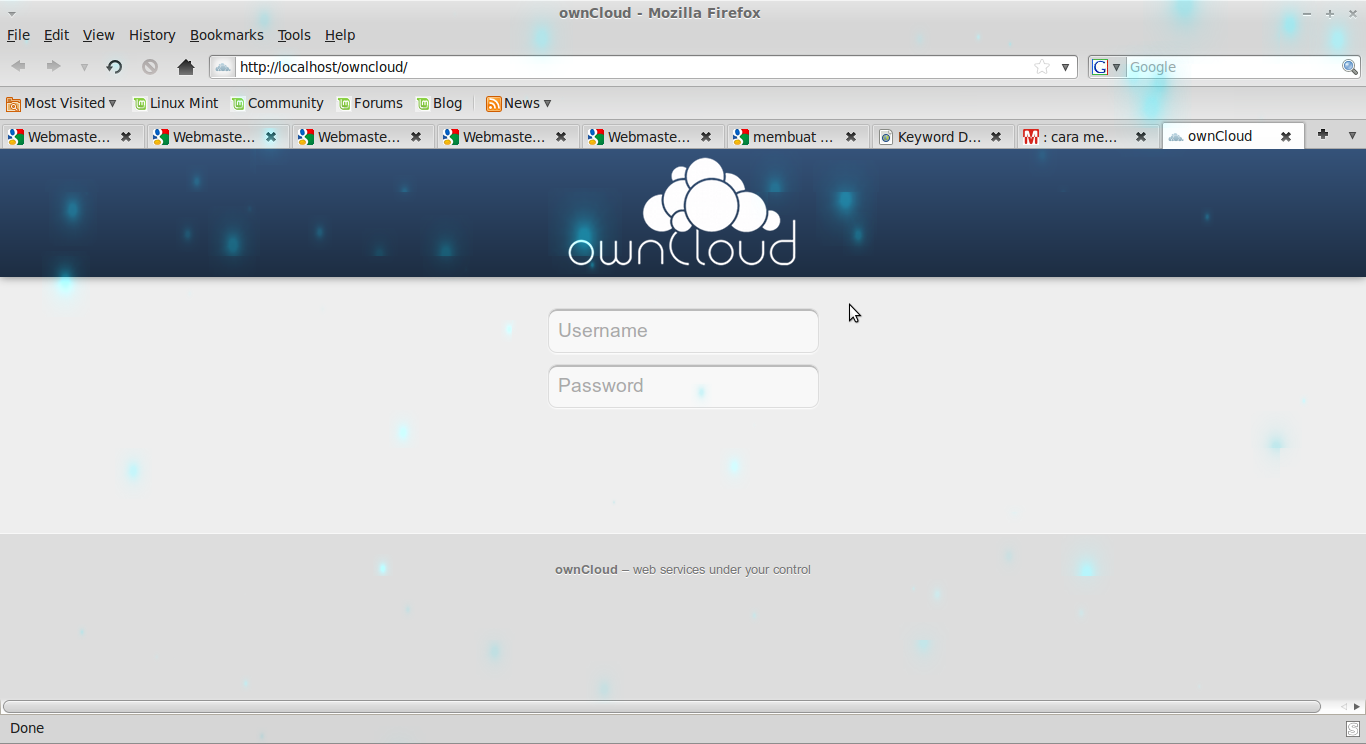Click the 'Done' status bar text
Image resolution: width=1366 pixels, height=744 pixels.
coord(27,729)
